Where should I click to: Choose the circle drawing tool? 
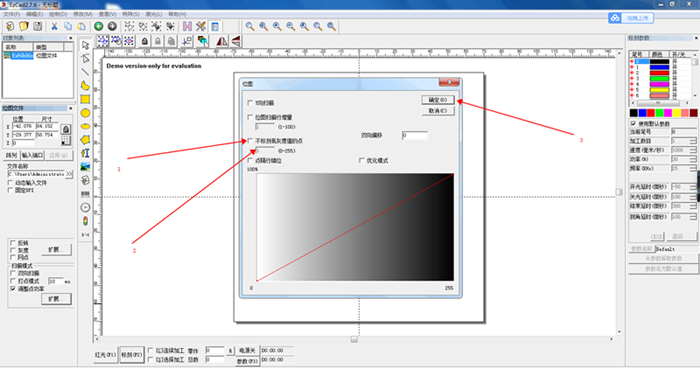click(x=85, y=113)
